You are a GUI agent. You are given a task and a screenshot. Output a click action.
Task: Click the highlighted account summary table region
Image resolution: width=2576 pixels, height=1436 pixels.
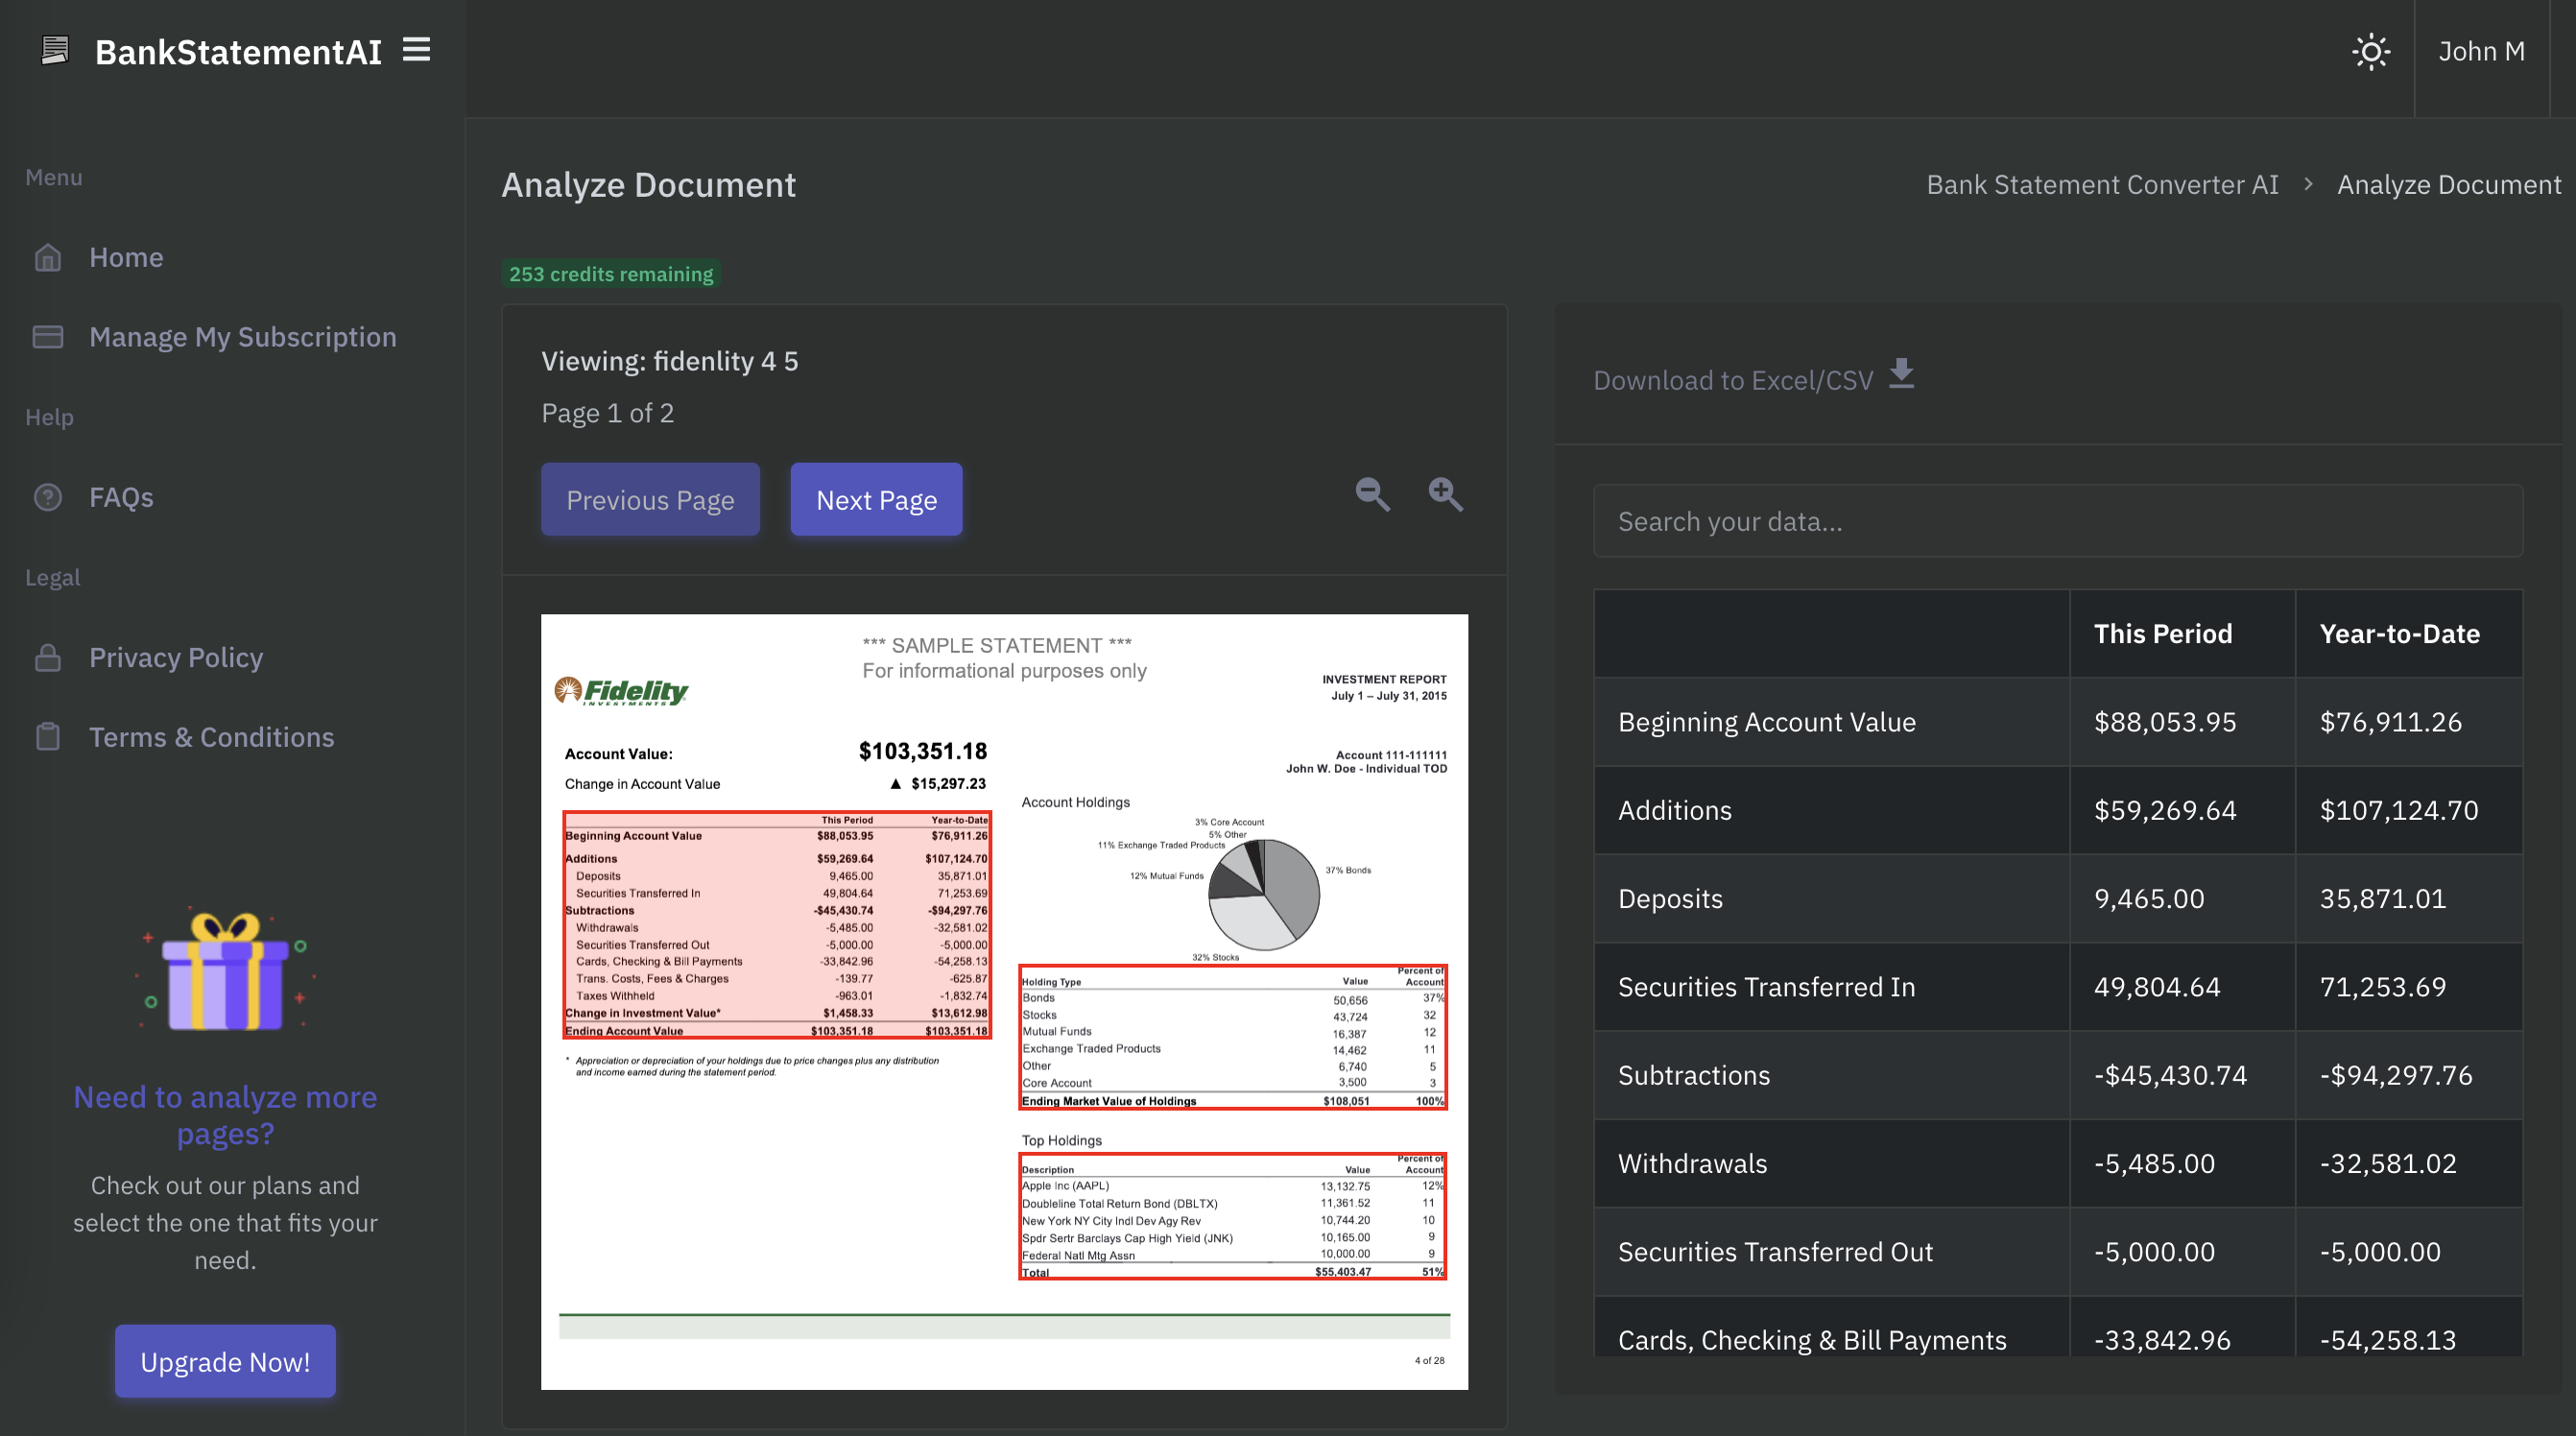click(x=777, y=925)
